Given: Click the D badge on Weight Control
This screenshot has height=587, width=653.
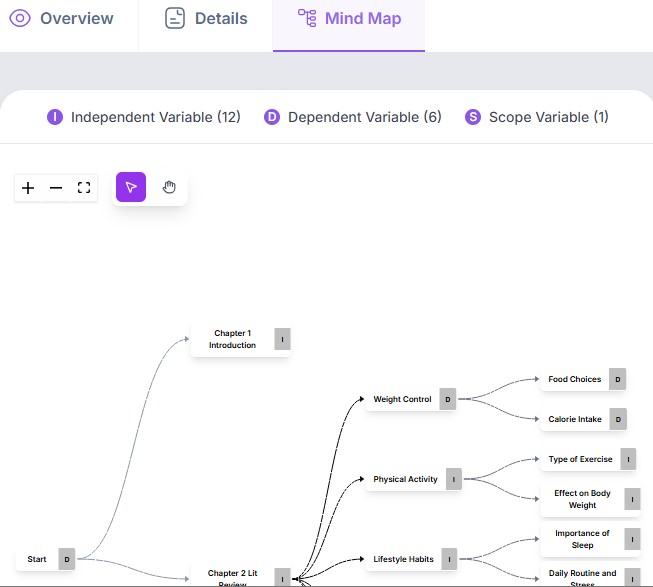Looking at the screenshot, I should click(448, 399).
